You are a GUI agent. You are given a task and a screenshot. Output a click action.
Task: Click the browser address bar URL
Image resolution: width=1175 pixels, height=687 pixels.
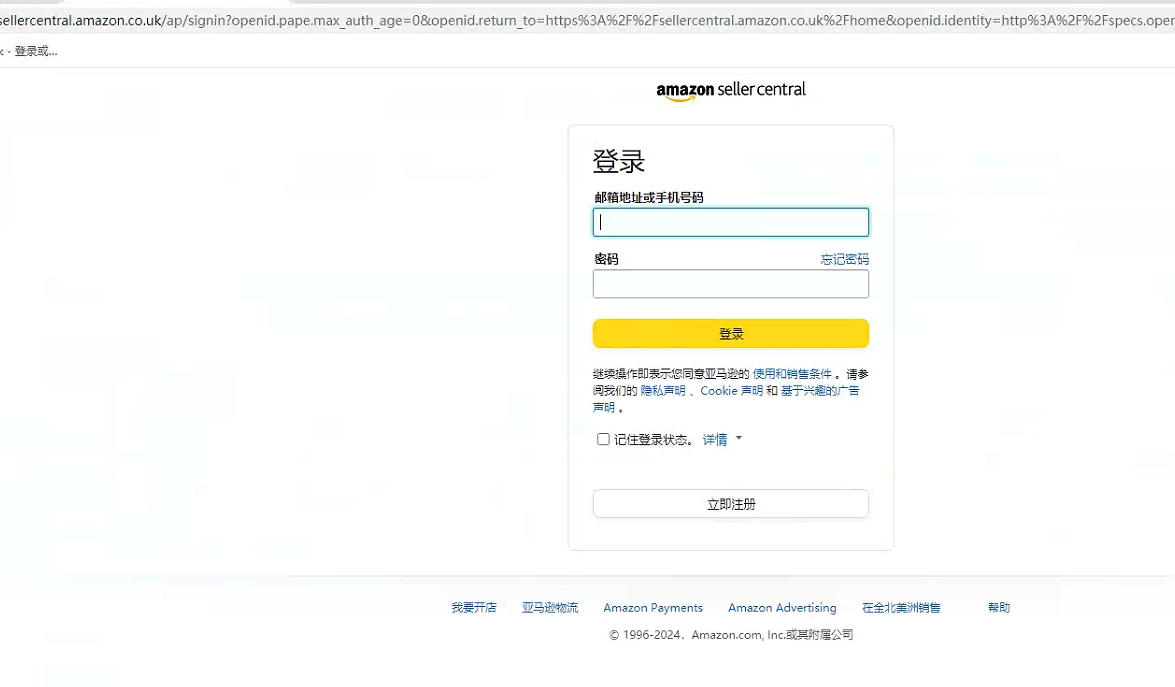tap(588, 20)
